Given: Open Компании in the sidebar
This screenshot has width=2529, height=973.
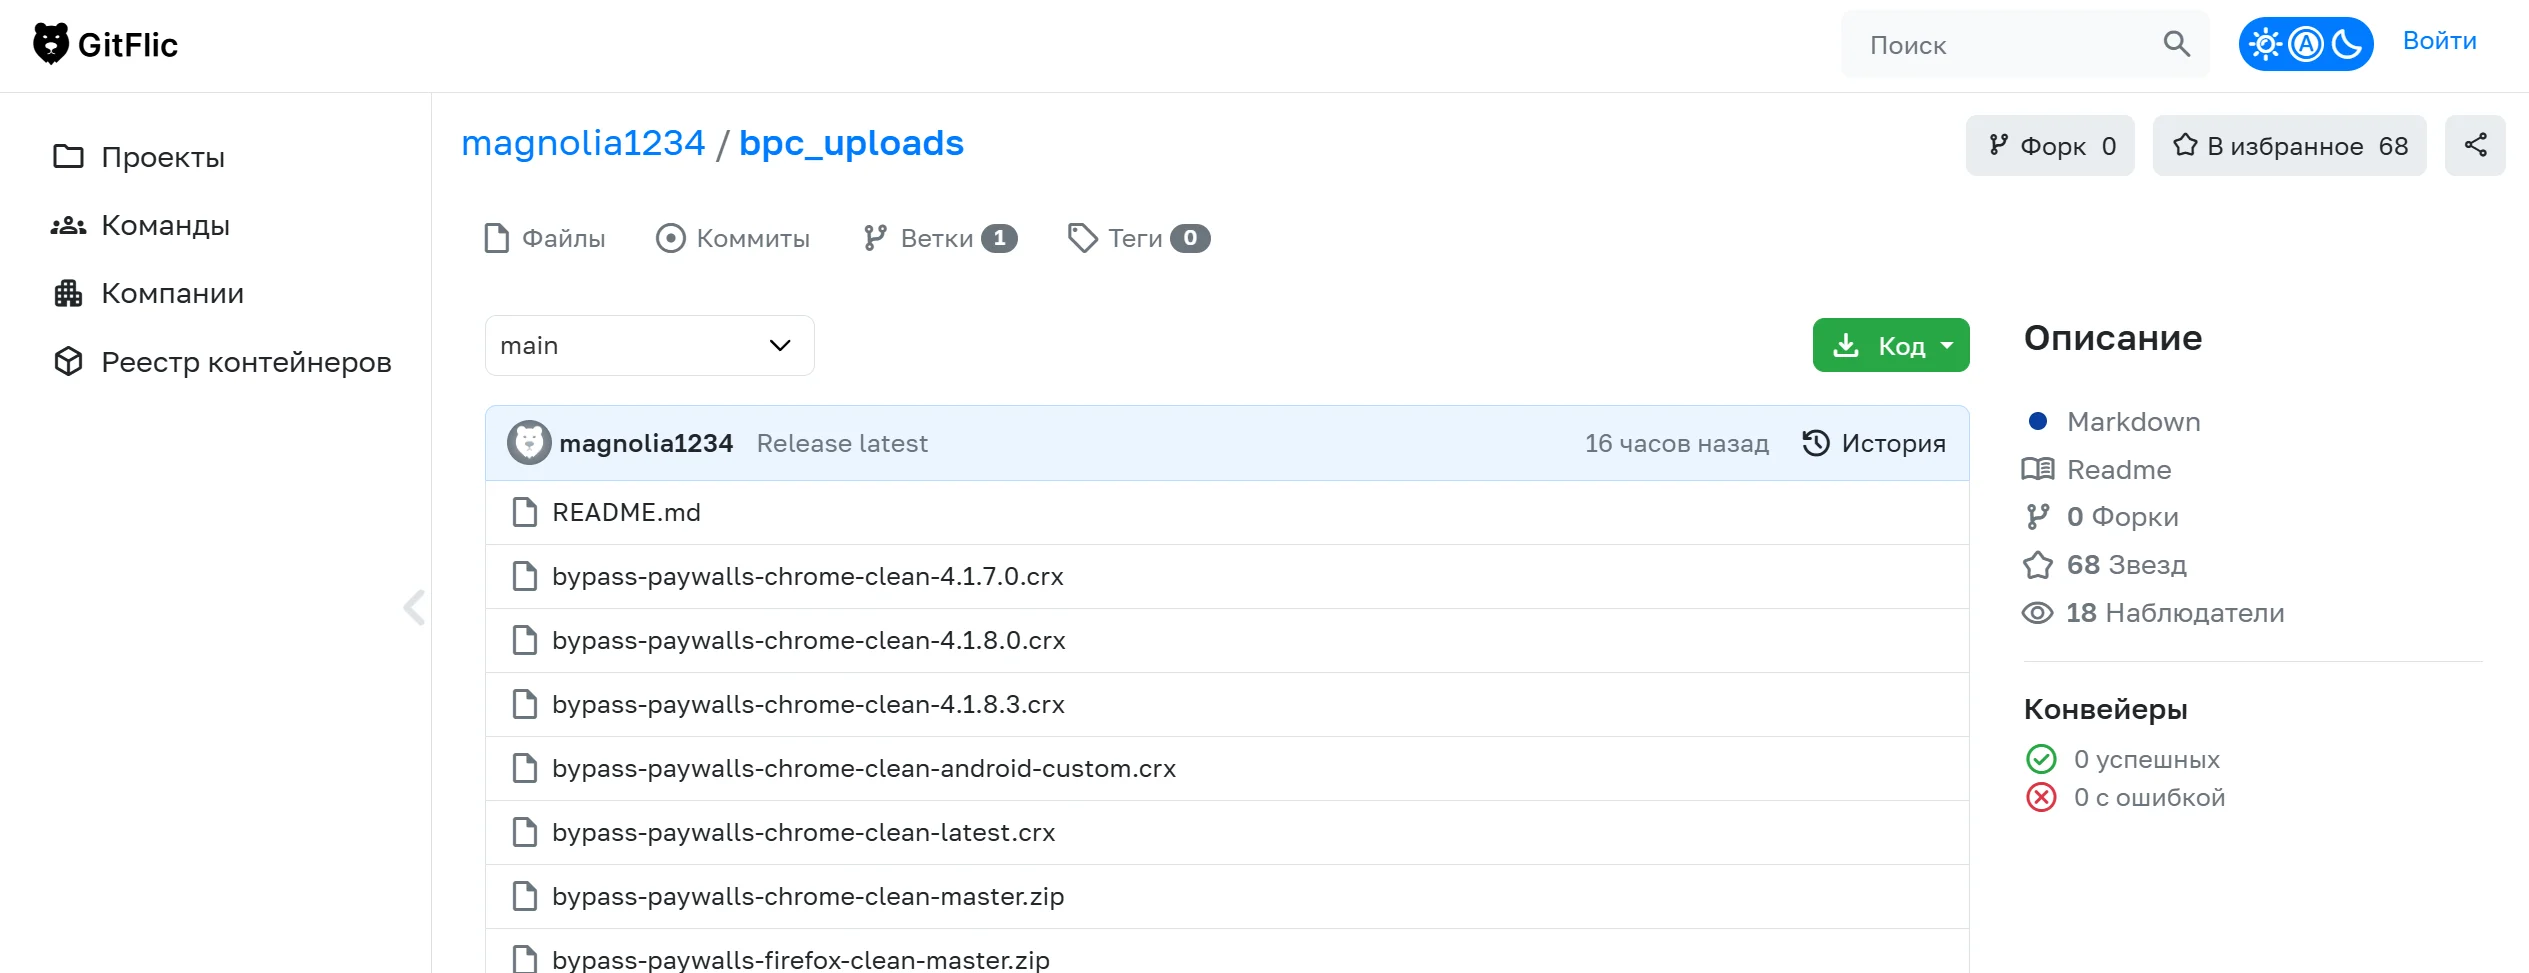Looking at the screenshot, I should (x=148, y=293).
